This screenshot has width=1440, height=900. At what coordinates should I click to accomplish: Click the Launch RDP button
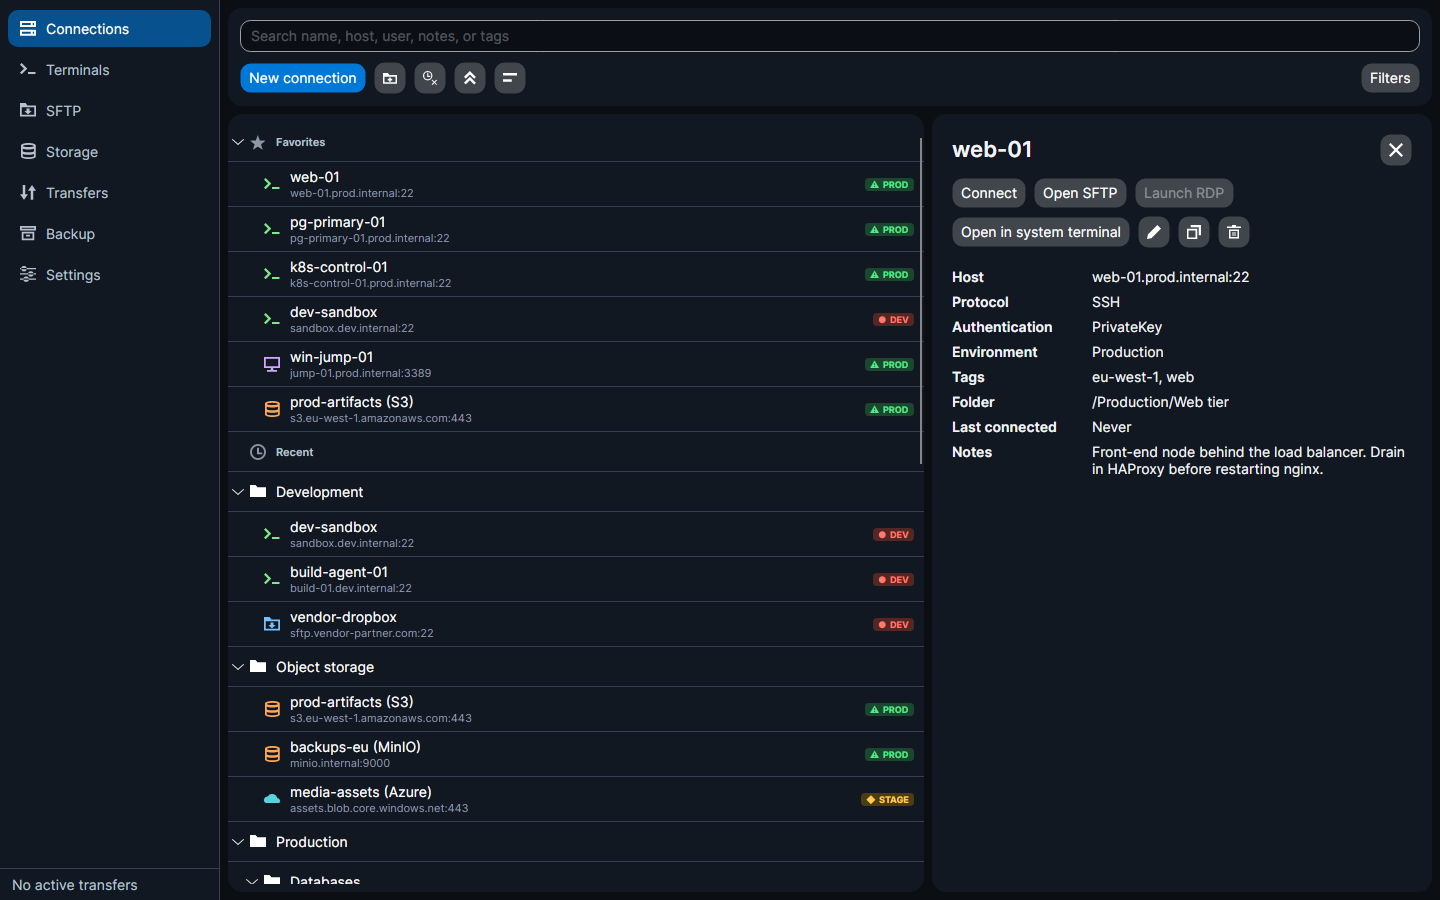point(1184,193)
